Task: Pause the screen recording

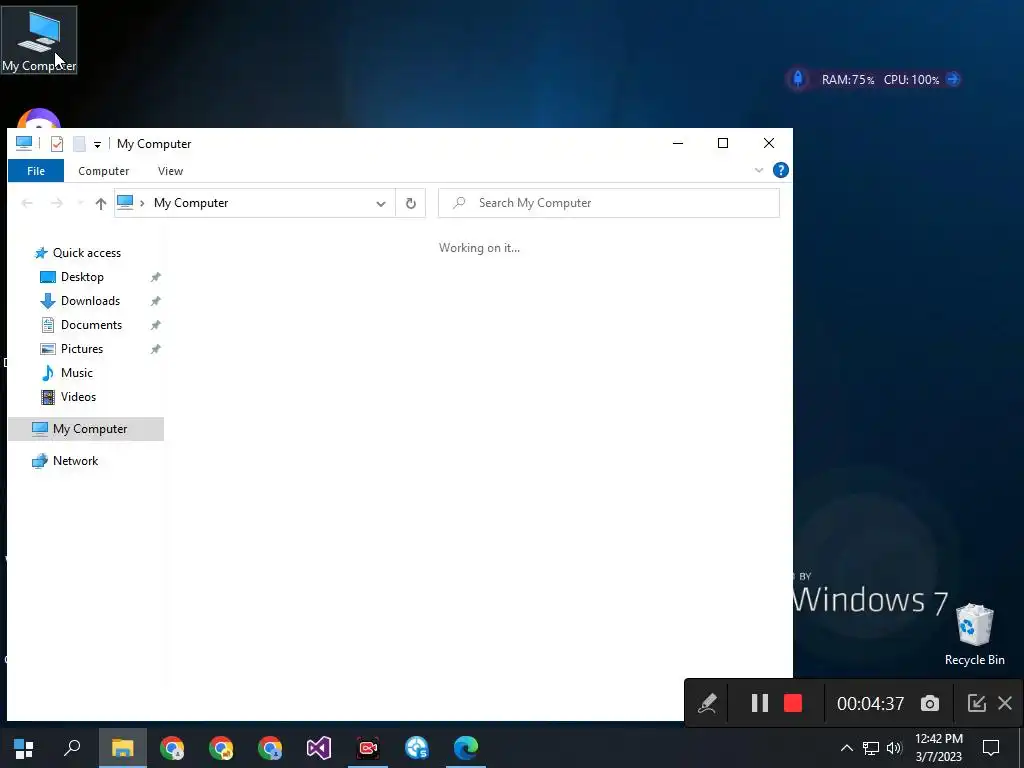Action: [759, 703]
